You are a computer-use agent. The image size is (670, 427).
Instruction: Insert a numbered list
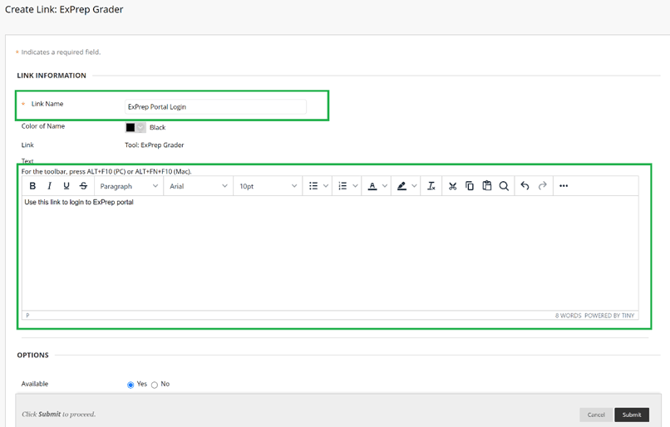coord(343,186)
